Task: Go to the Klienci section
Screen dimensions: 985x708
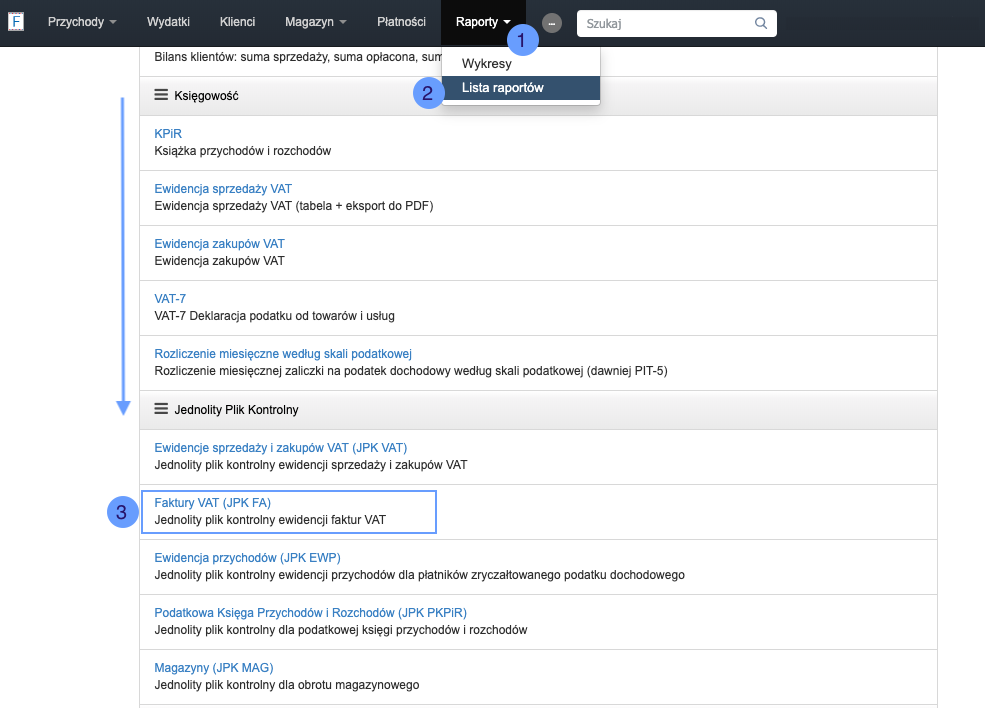Action: point(237,22)
